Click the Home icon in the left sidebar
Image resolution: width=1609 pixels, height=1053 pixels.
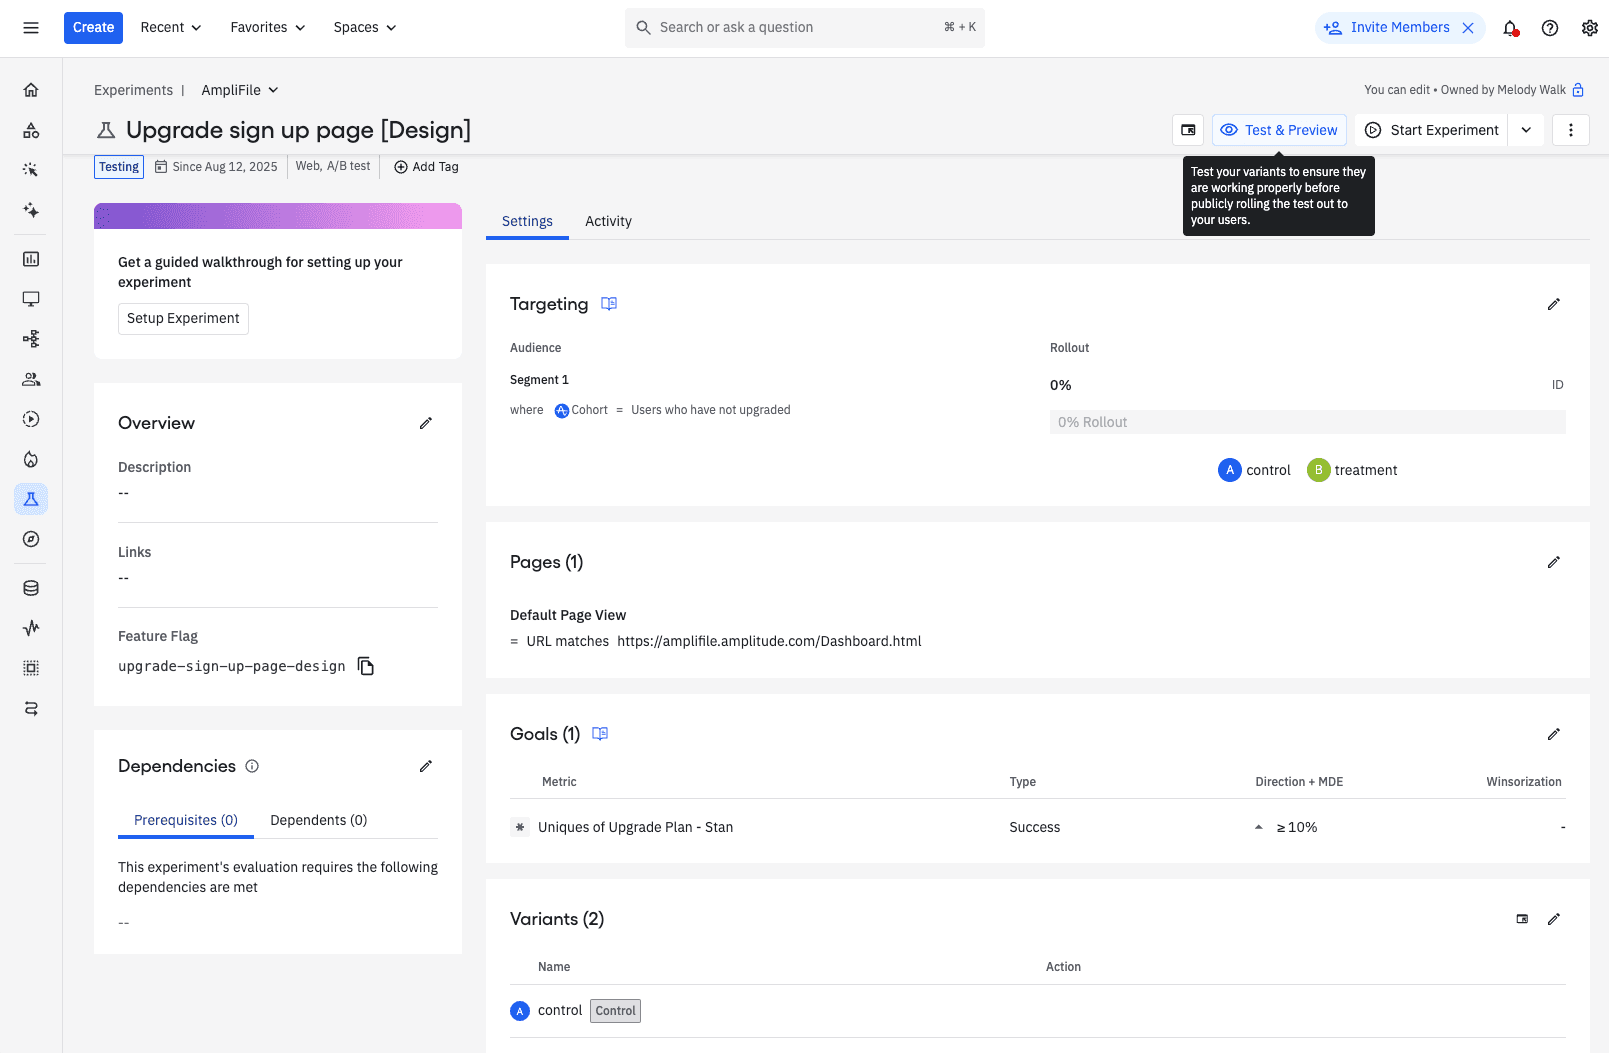point(31,90)
